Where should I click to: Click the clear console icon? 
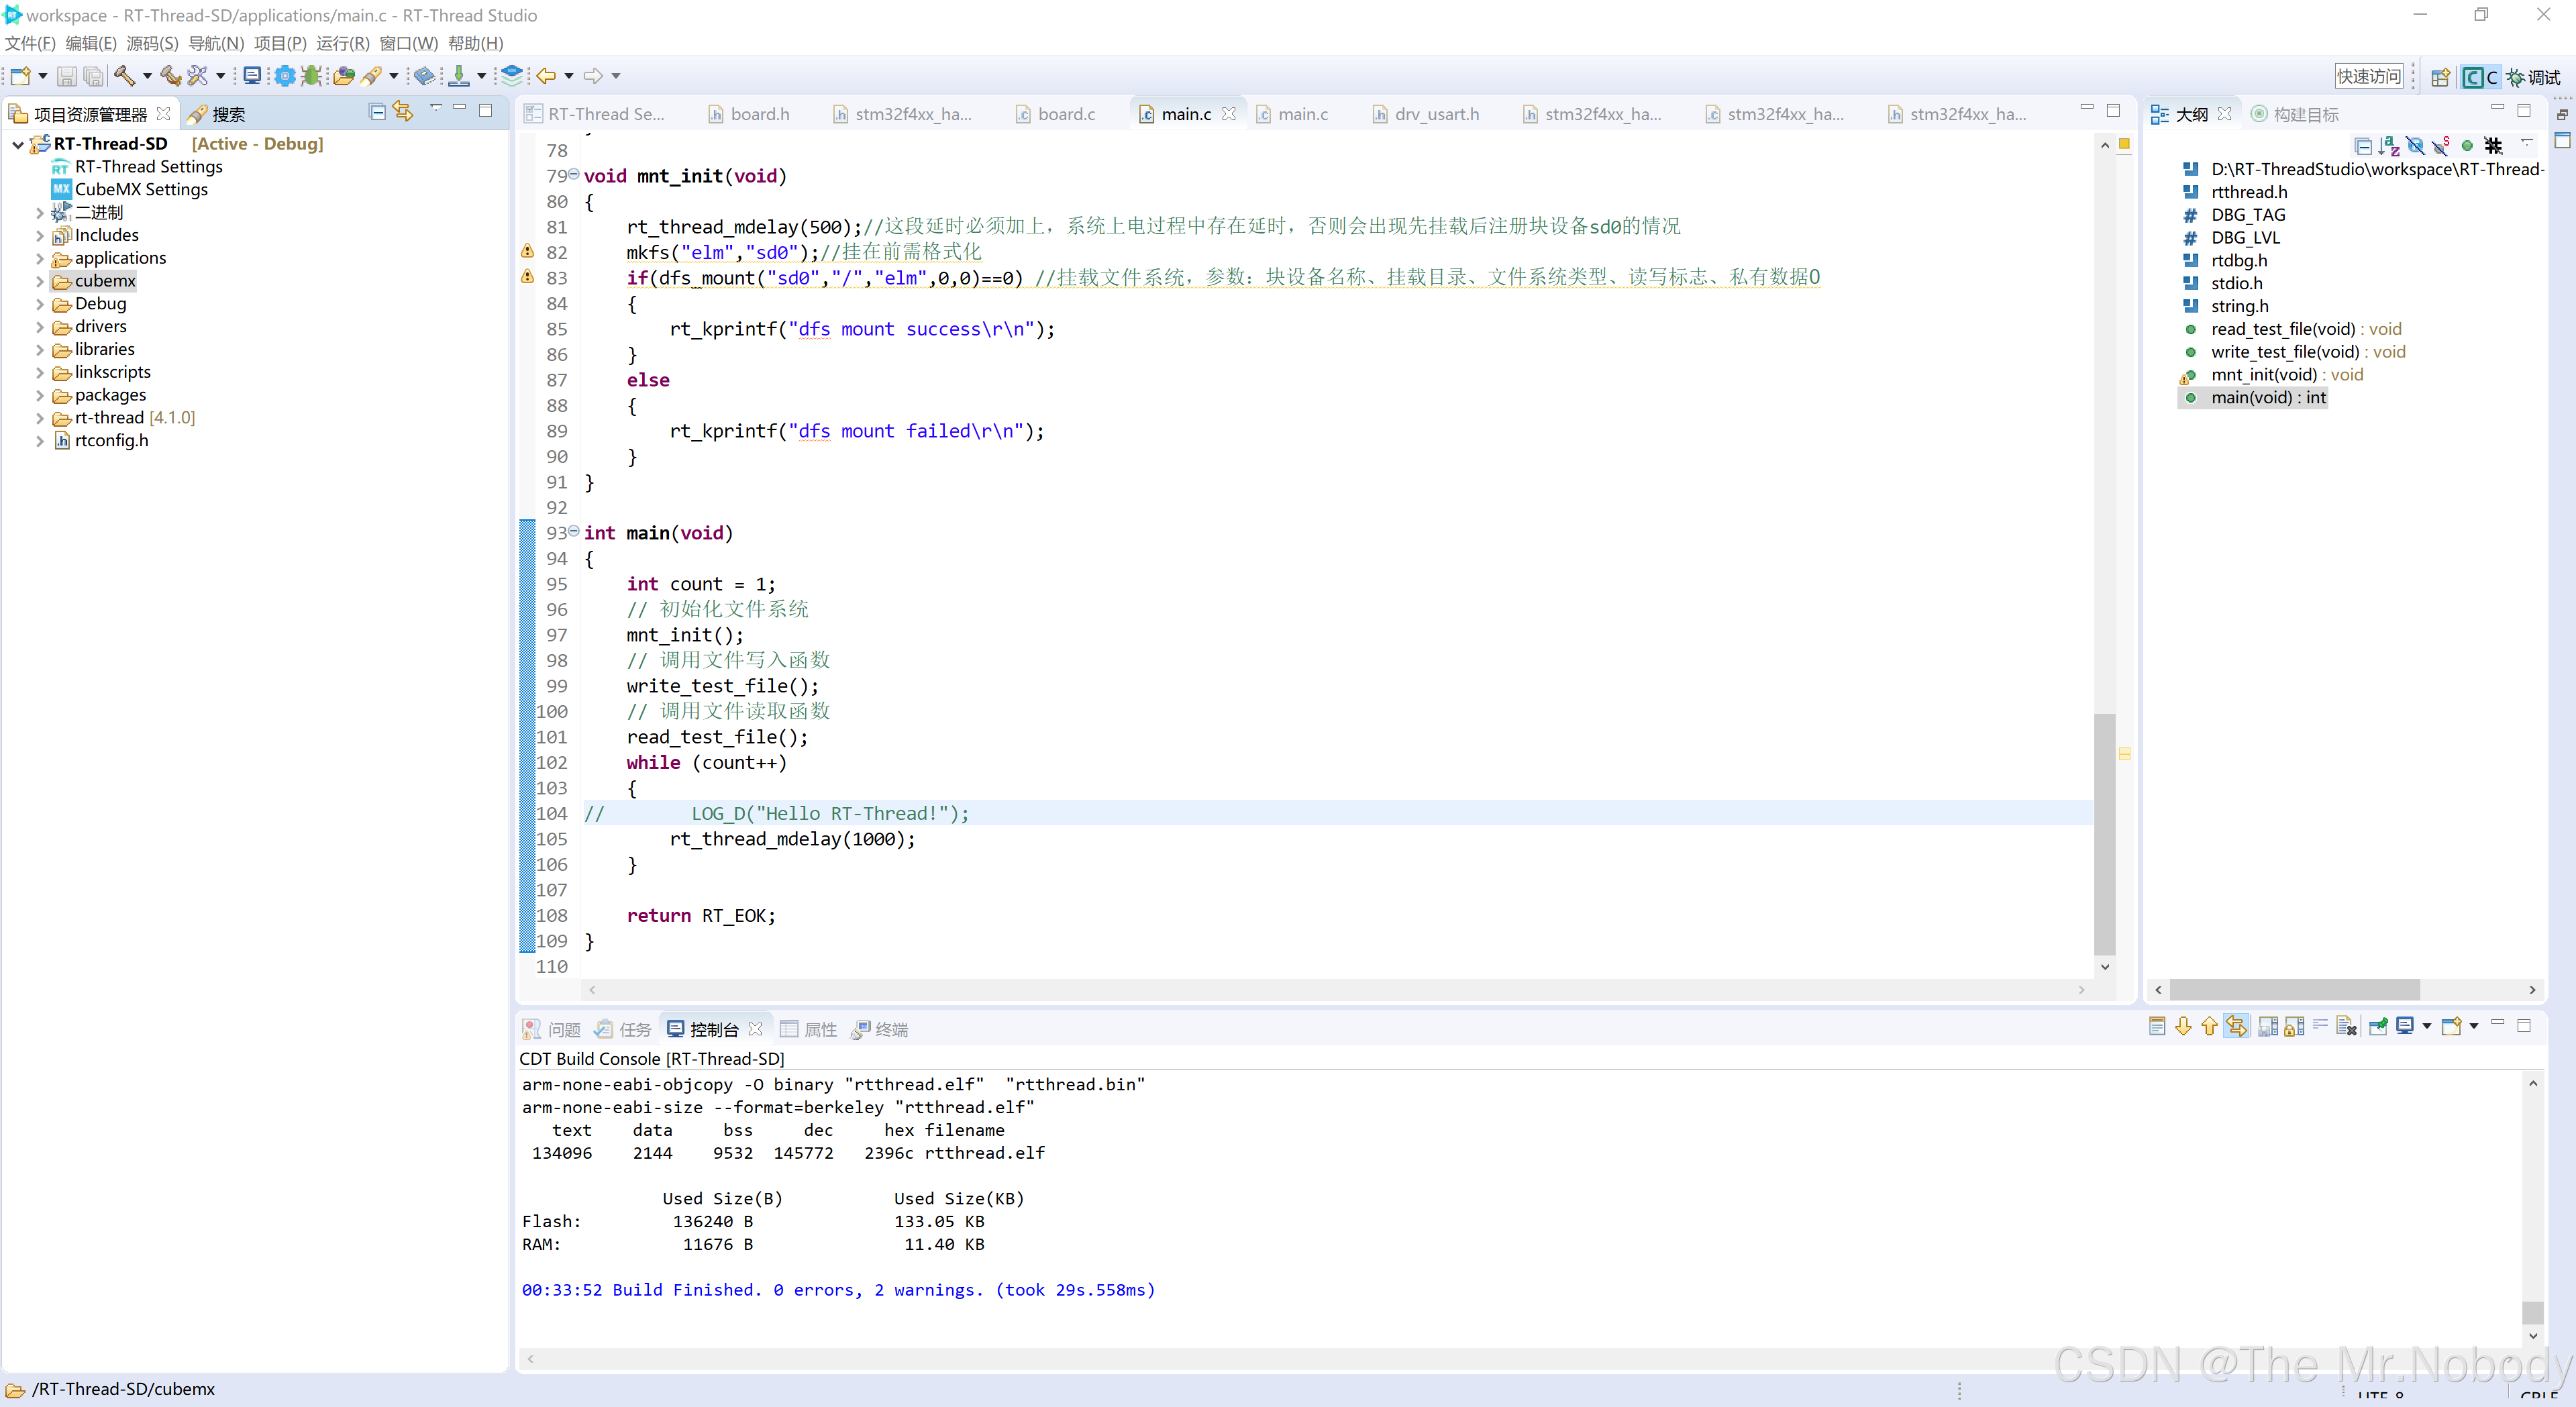point(2346,1026)
